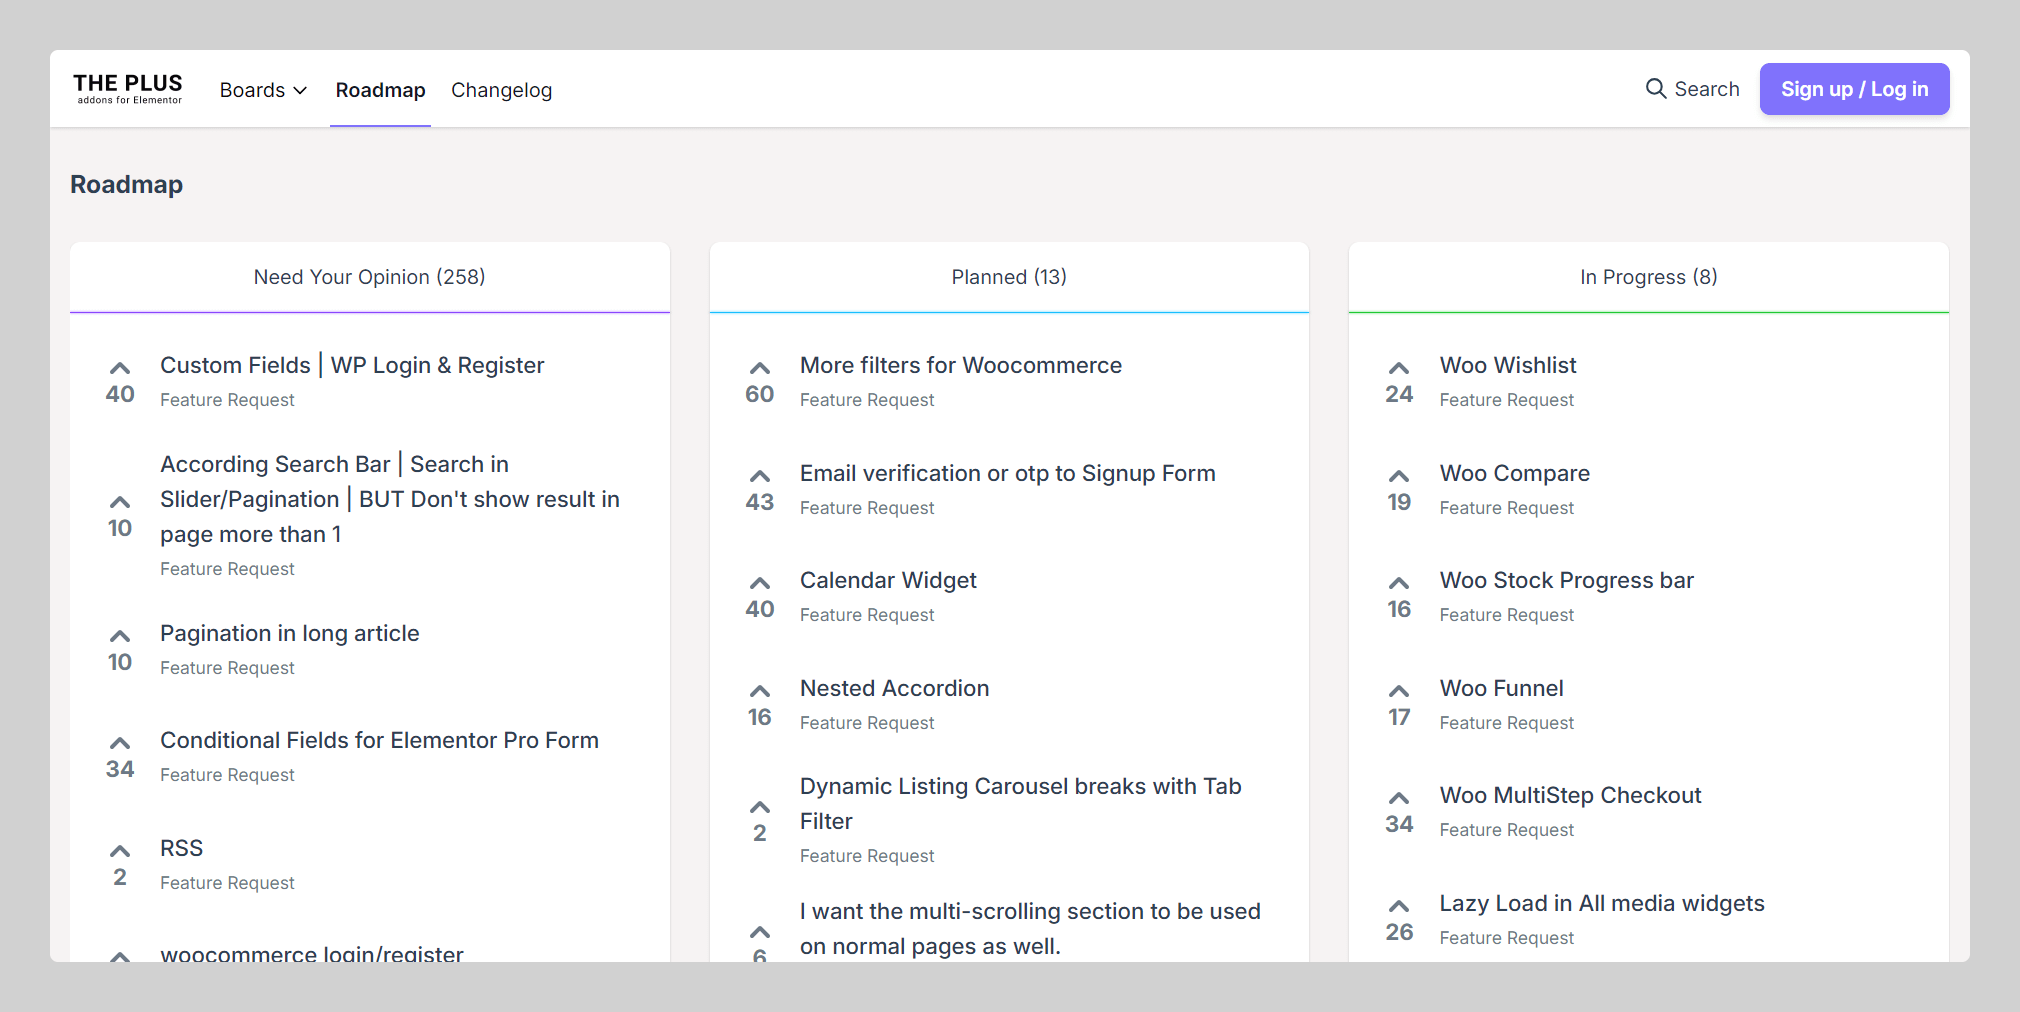Upvote Pagination in long article
This screenshot has width=2020, height=1012.
(120, 637)
